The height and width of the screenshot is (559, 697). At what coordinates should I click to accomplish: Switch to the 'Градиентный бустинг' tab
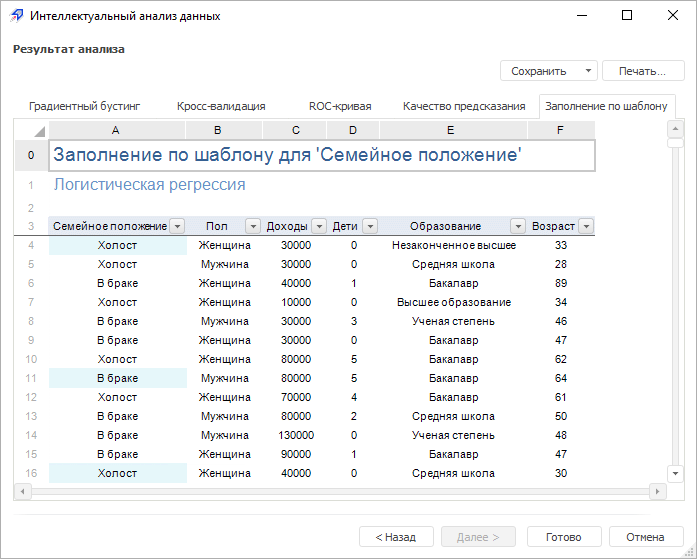click(x=85, y=106)
